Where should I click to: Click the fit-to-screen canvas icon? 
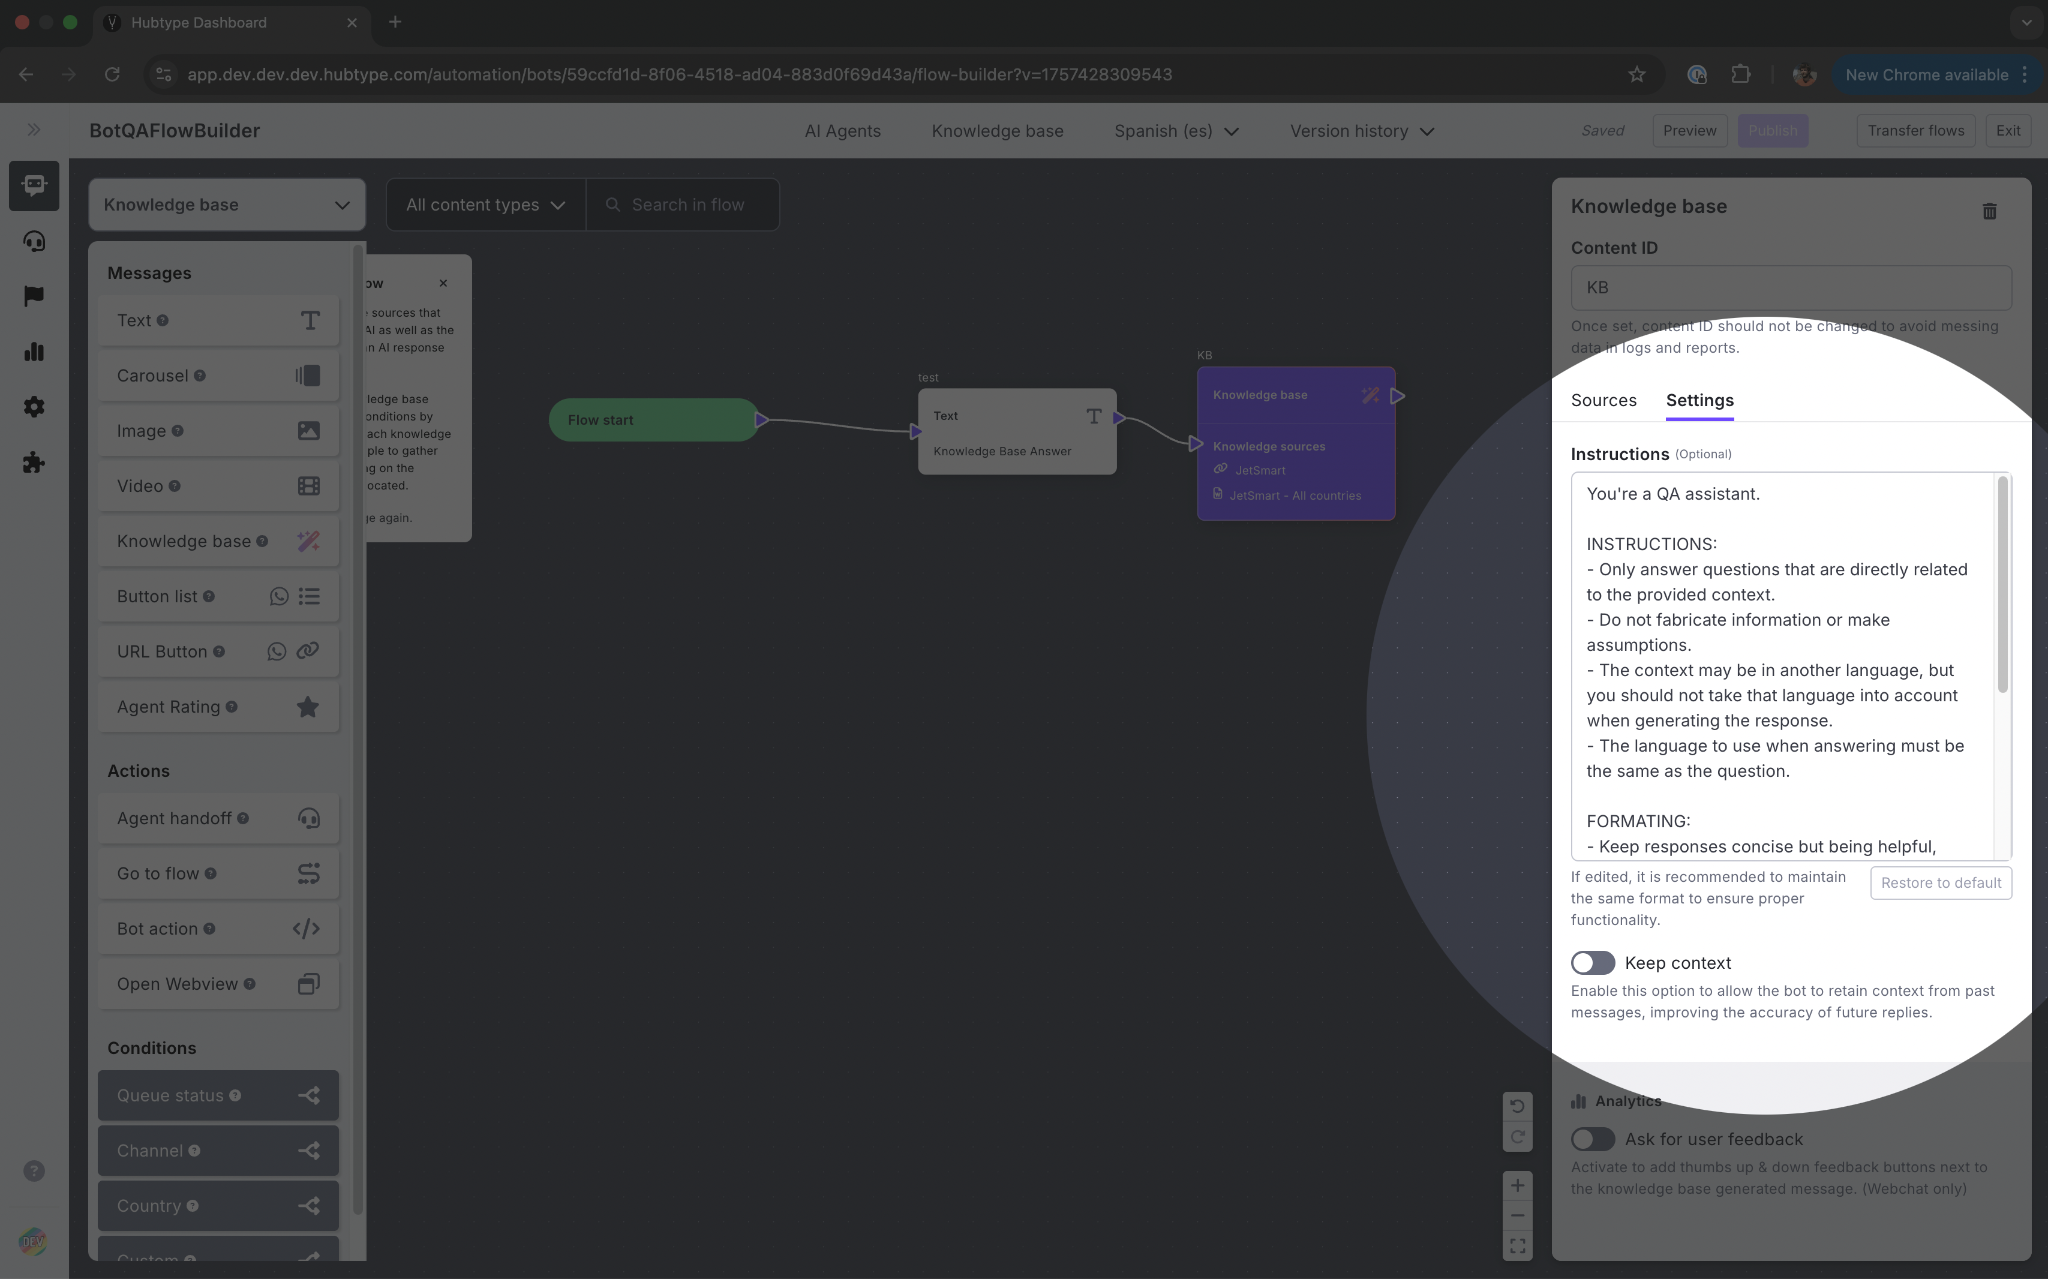[x=1517, y=1246]
